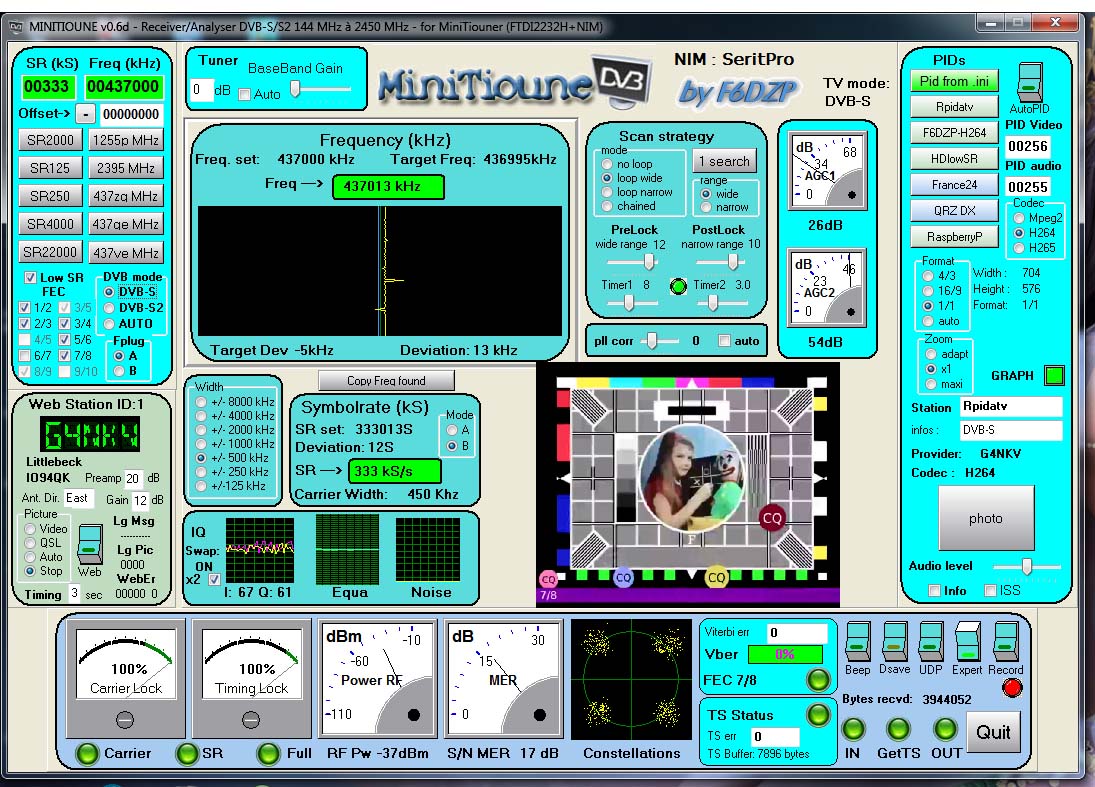The image size is (1095, 787).
Task: Click the green FEC 7/8 LED
Action: click(x=818, y=679)
